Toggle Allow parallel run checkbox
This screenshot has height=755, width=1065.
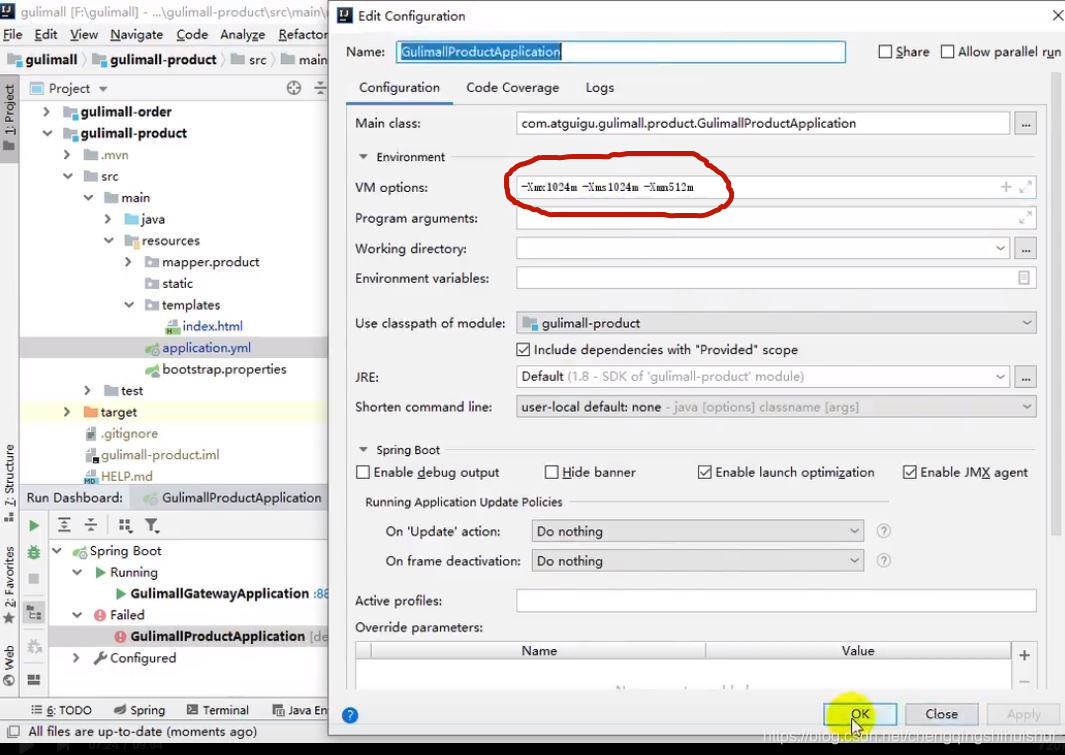click(x=947, y=52)
